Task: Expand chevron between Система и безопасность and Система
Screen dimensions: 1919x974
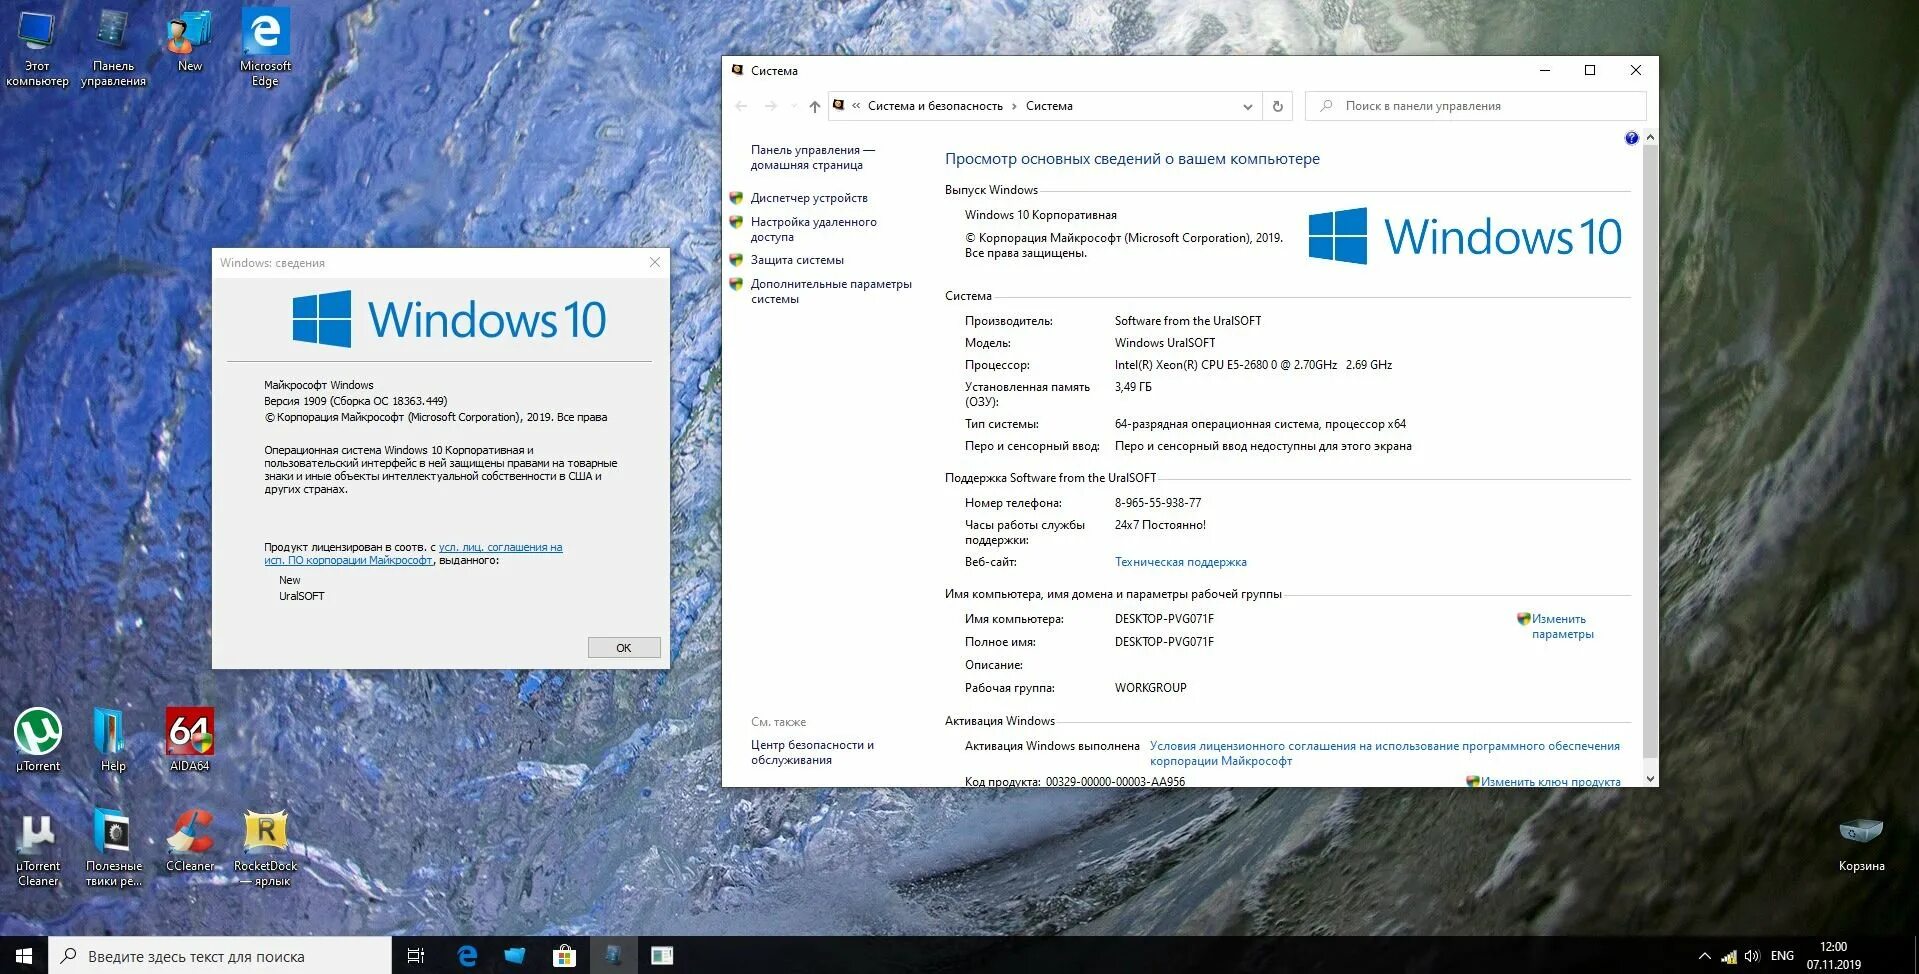Action: click(1014, 106)
